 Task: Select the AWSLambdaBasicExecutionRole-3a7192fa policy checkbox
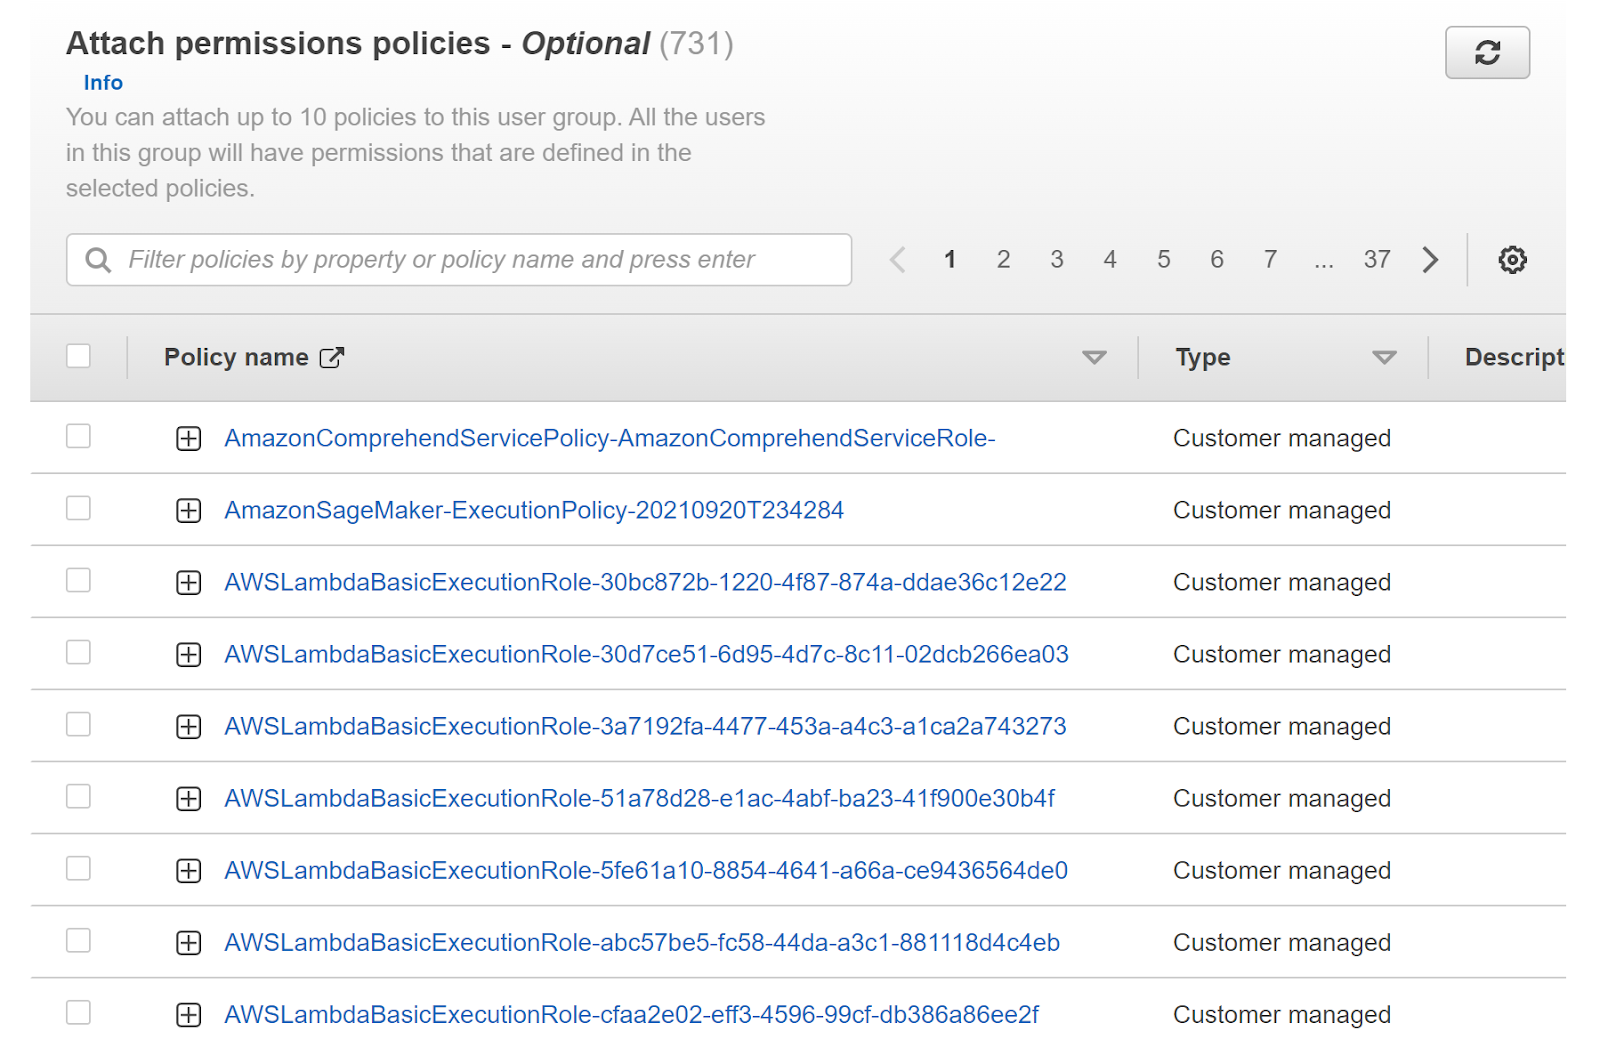tap(78, 725)
